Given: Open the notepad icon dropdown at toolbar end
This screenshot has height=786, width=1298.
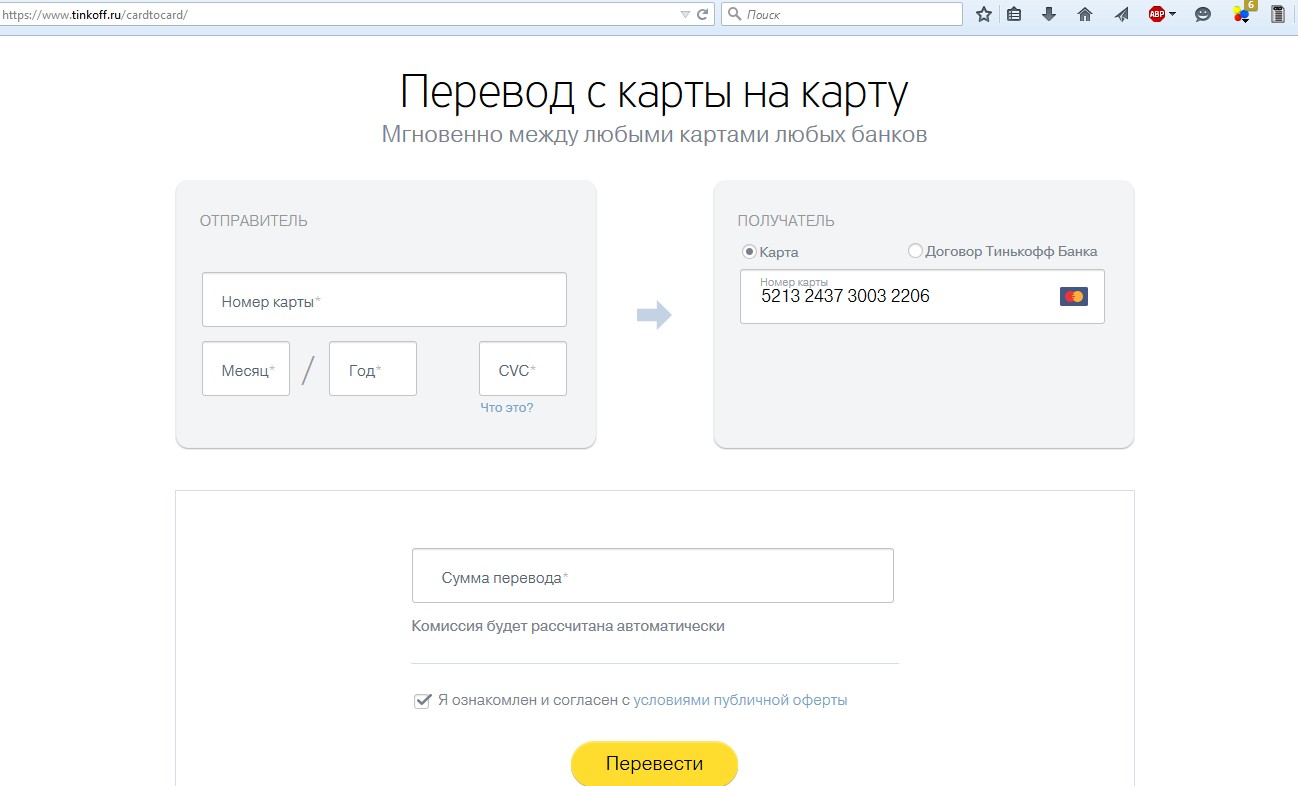Looking at the screenshot, I should tap(1277, 14).
